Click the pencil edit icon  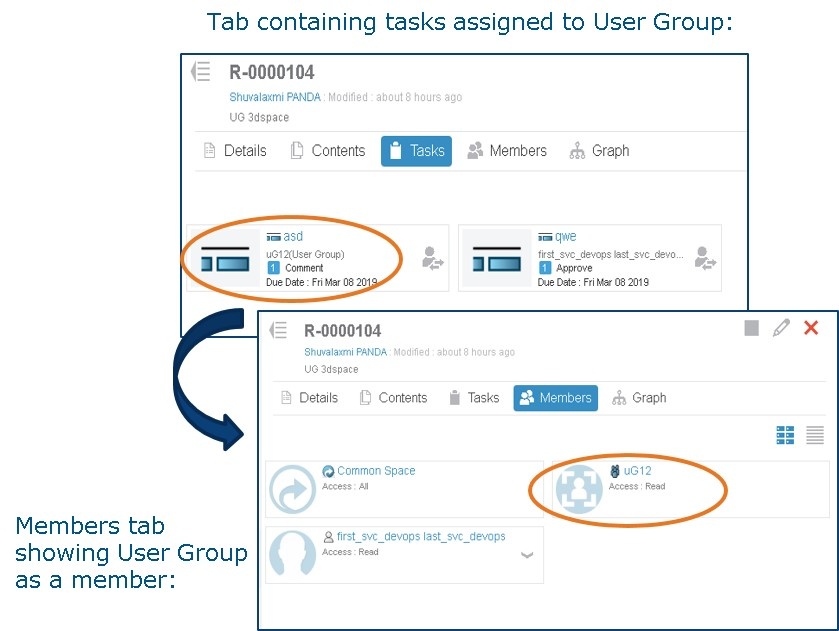781,327
